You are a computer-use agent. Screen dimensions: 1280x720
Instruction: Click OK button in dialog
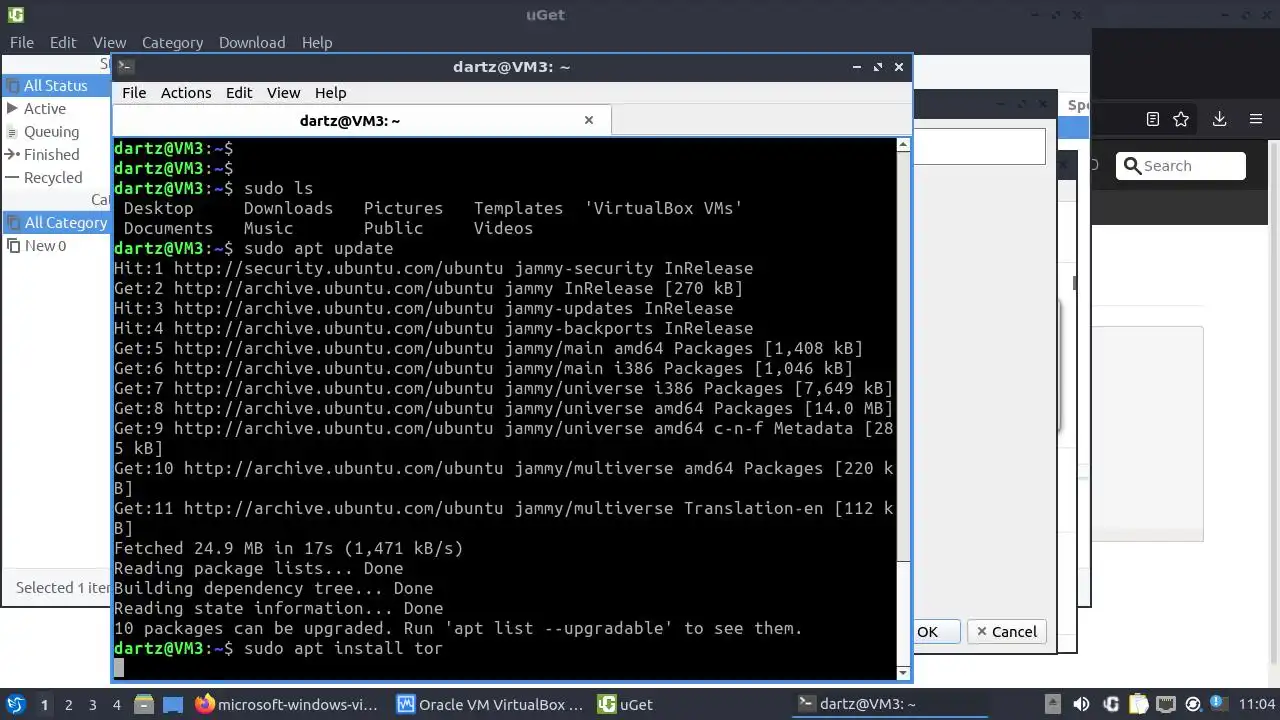[x=936, y=631]
